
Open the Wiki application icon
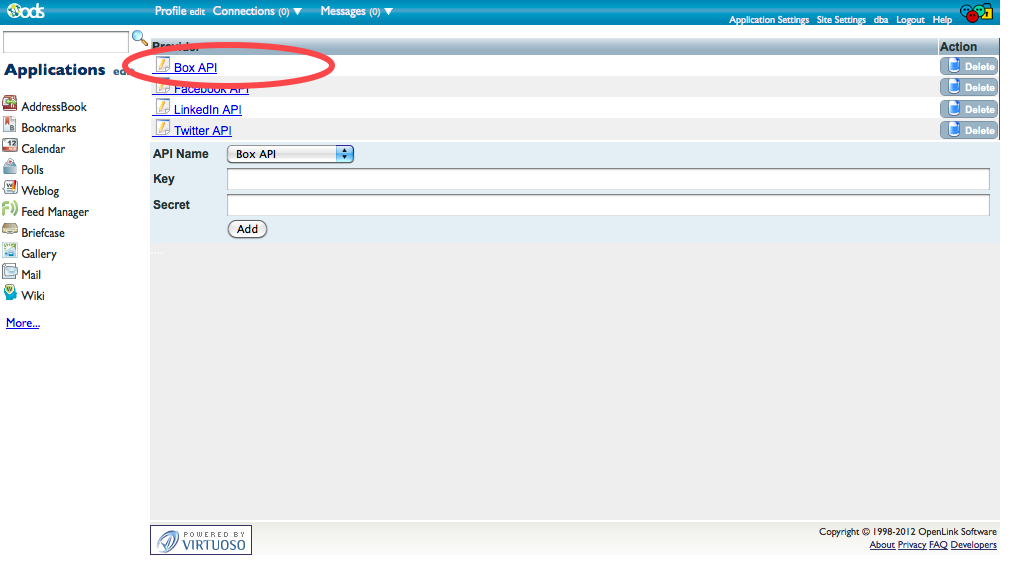click(x=10, y=294)
